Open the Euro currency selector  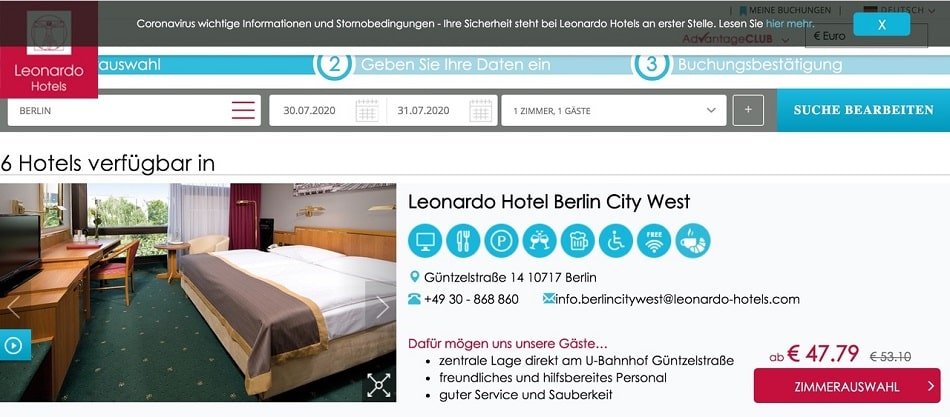tap(866, 36)
